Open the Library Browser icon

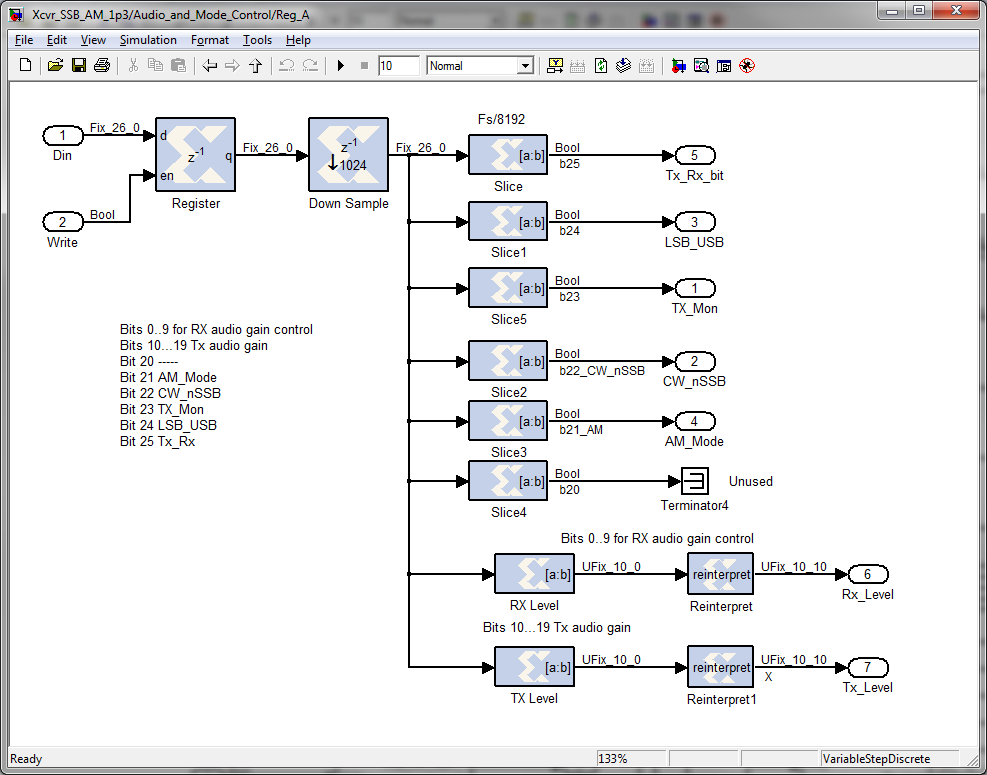click(x=679, y=65)
